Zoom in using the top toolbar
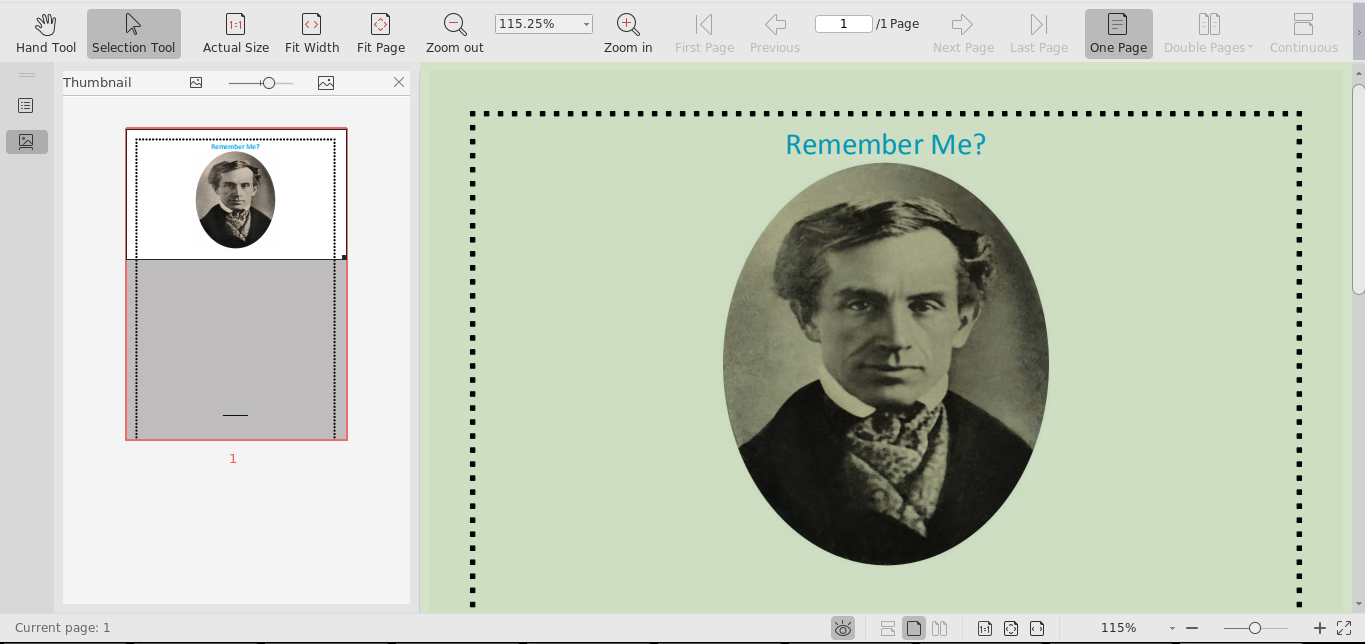Screen dimensions: 1365x644 click(x=628, y=33)
